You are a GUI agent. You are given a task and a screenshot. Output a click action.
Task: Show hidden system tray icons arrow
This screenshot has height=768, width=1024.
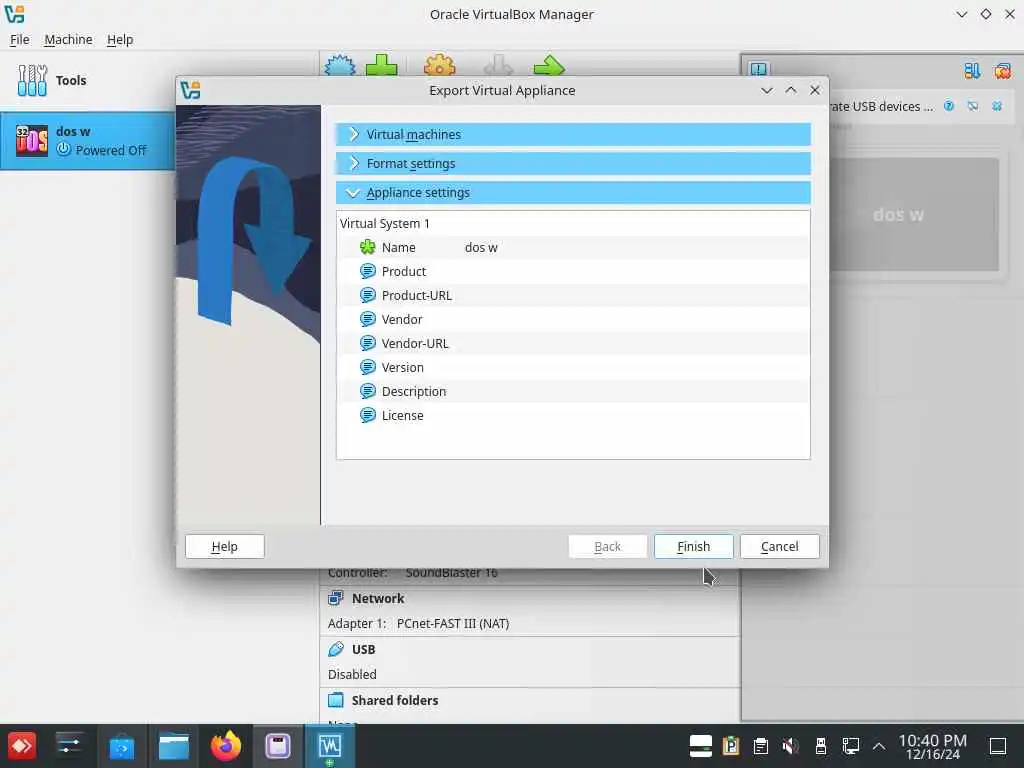[879, 745]
